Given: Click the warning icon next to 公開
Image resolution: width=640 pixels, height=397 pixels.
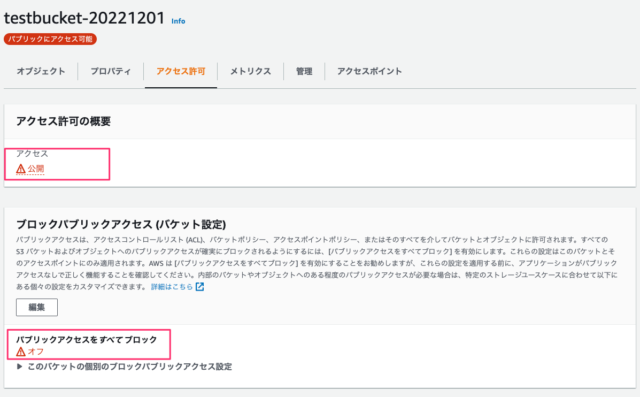Looking at the screenshot, I should coord(21,169).
